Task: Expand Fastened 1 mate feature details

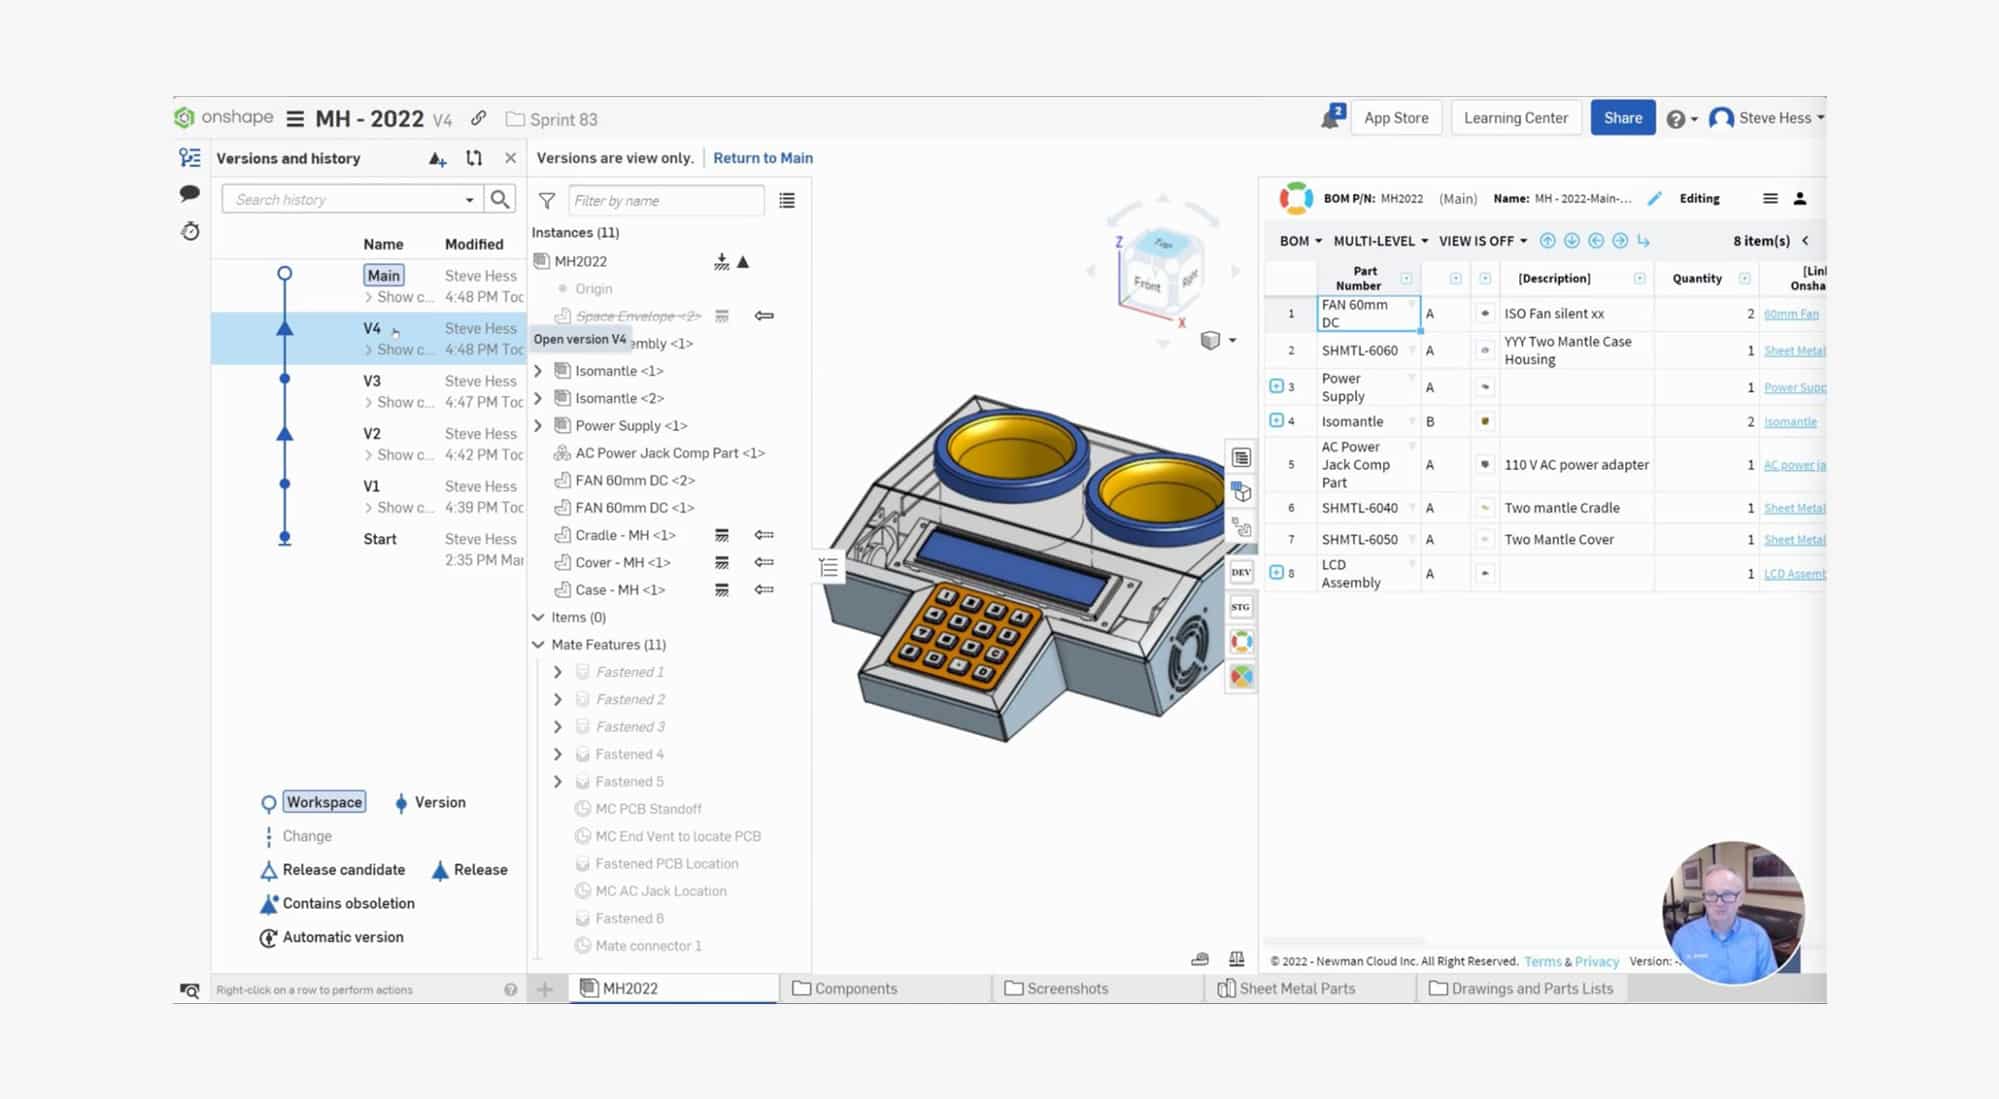Action: pos(559,671)
